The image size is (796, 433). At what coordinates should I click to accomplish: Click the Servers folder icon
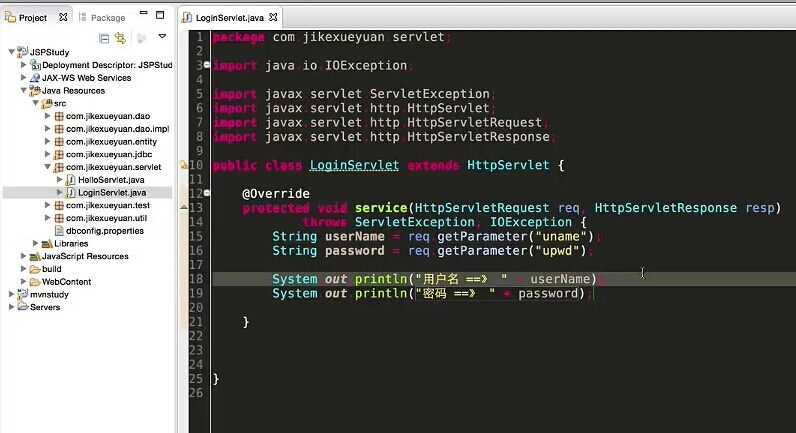coord(23,307)
